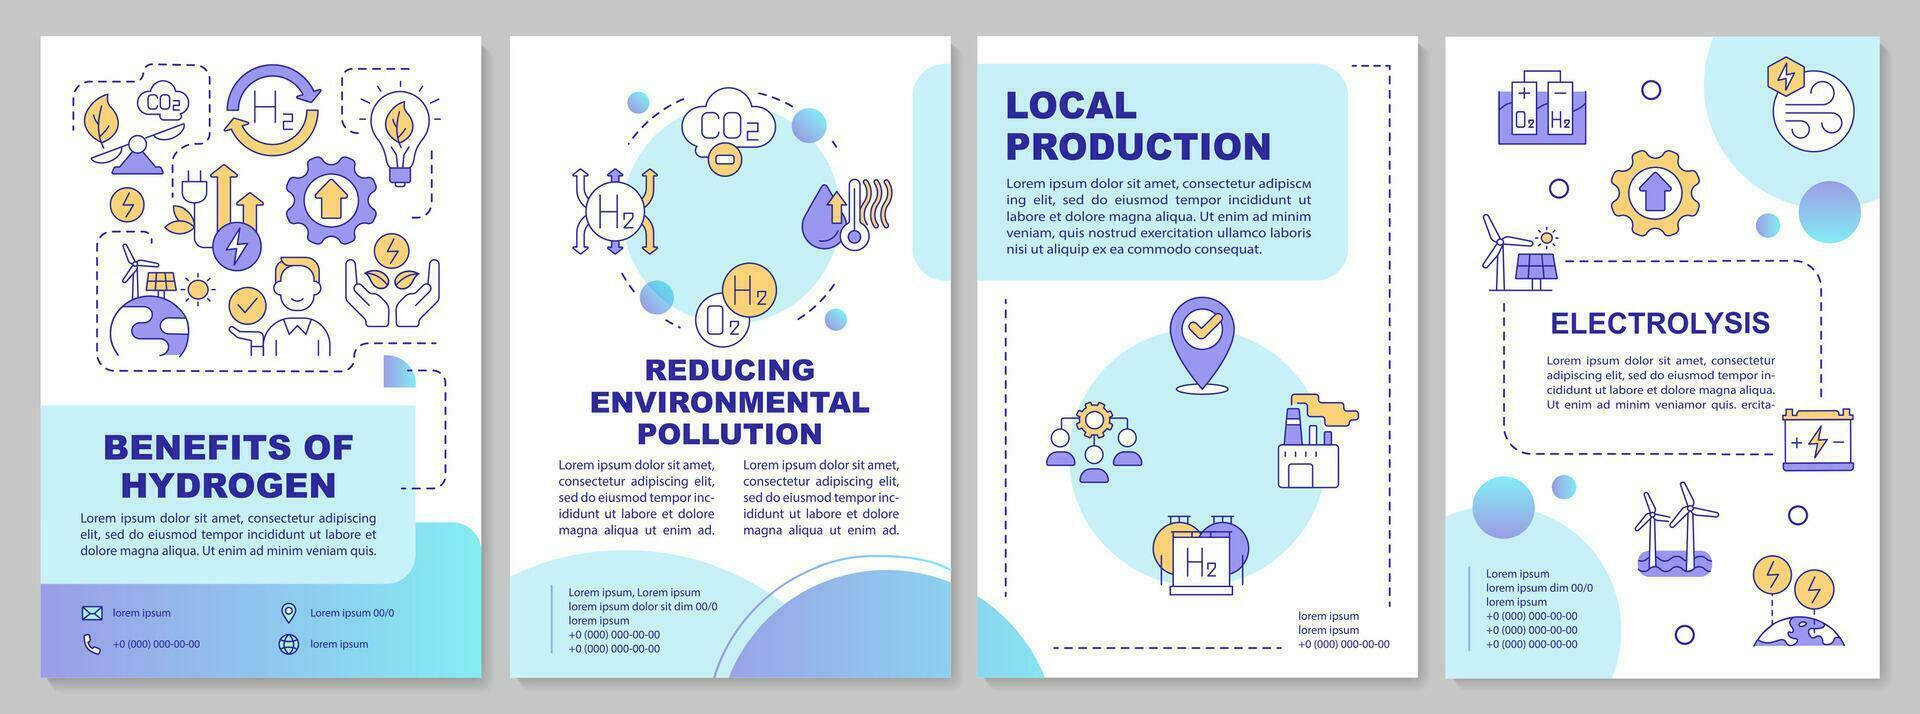Select the 'REDUCING ENVIRONMENTAL POLLUTION' heading
This screenshot has height=714, width=1920.
(730, 401)
